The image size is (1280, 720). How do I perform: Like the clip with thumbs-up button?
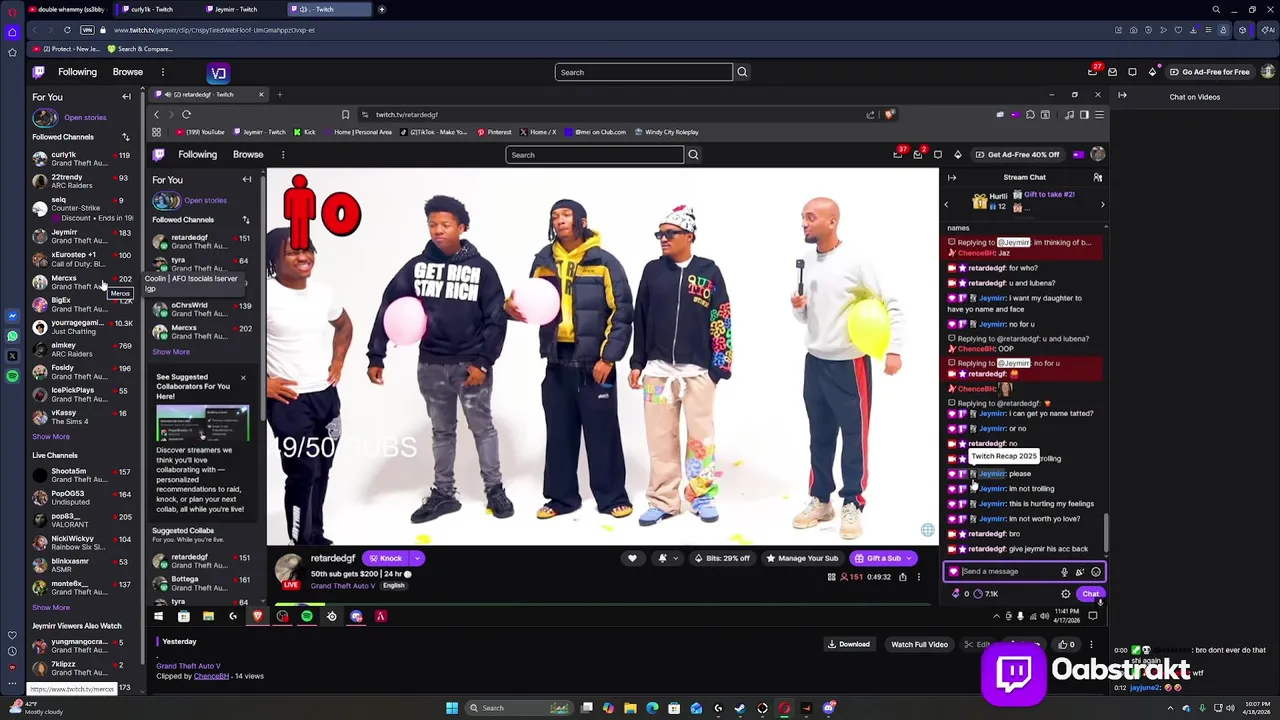coord(1066,645)
